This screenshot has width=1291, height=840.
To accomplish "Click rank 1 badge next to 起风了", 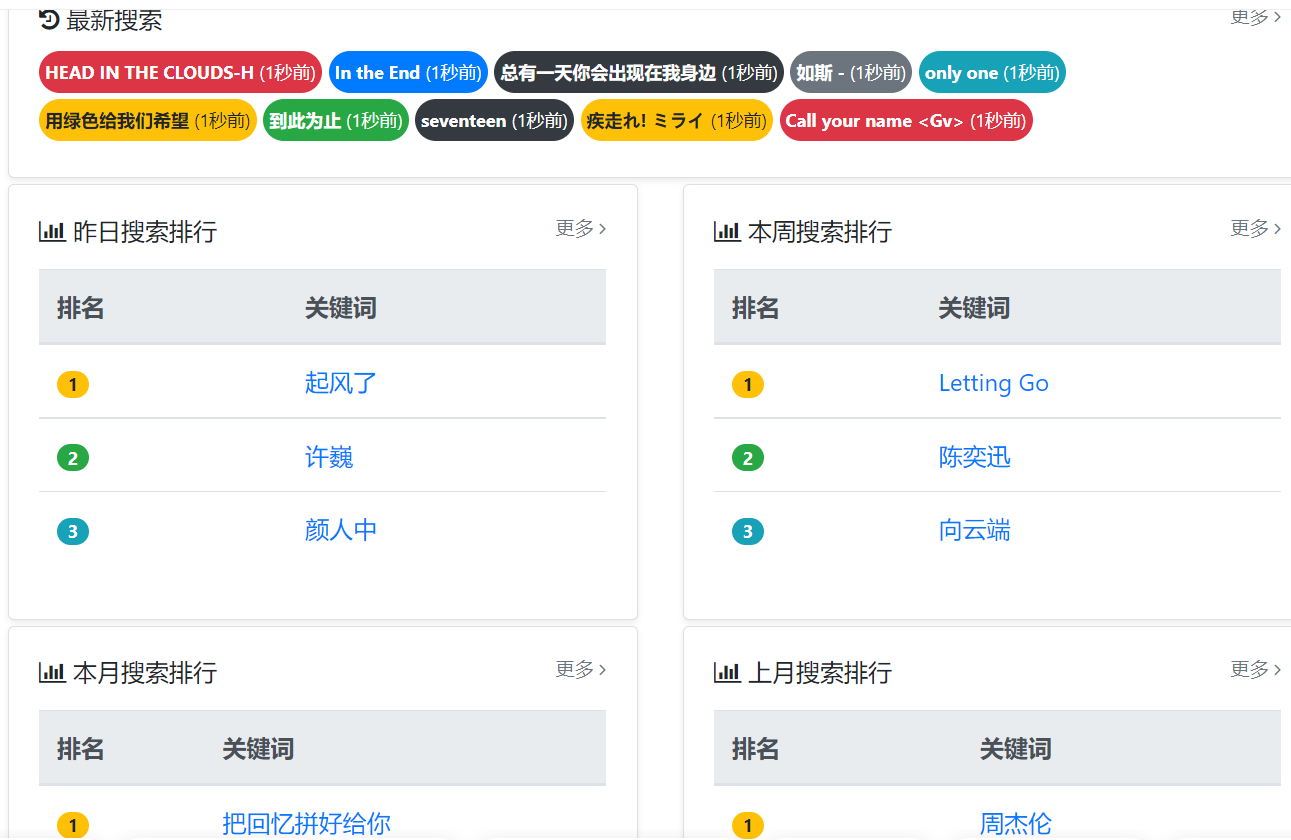I will click(73, 384).
